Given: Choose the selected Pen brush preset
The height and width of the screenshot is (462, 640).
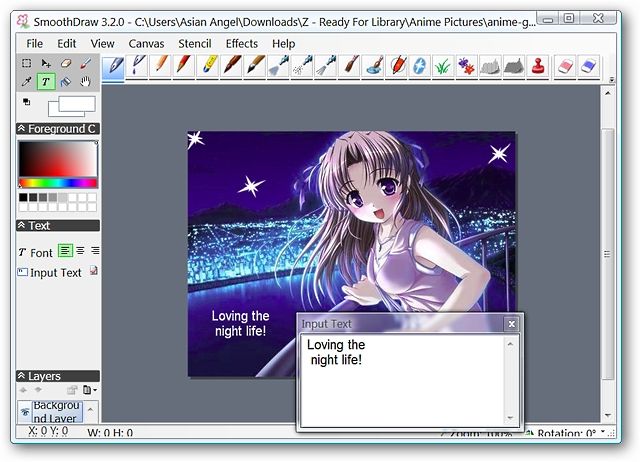Looking at the screenshot, I should point(113,67).
